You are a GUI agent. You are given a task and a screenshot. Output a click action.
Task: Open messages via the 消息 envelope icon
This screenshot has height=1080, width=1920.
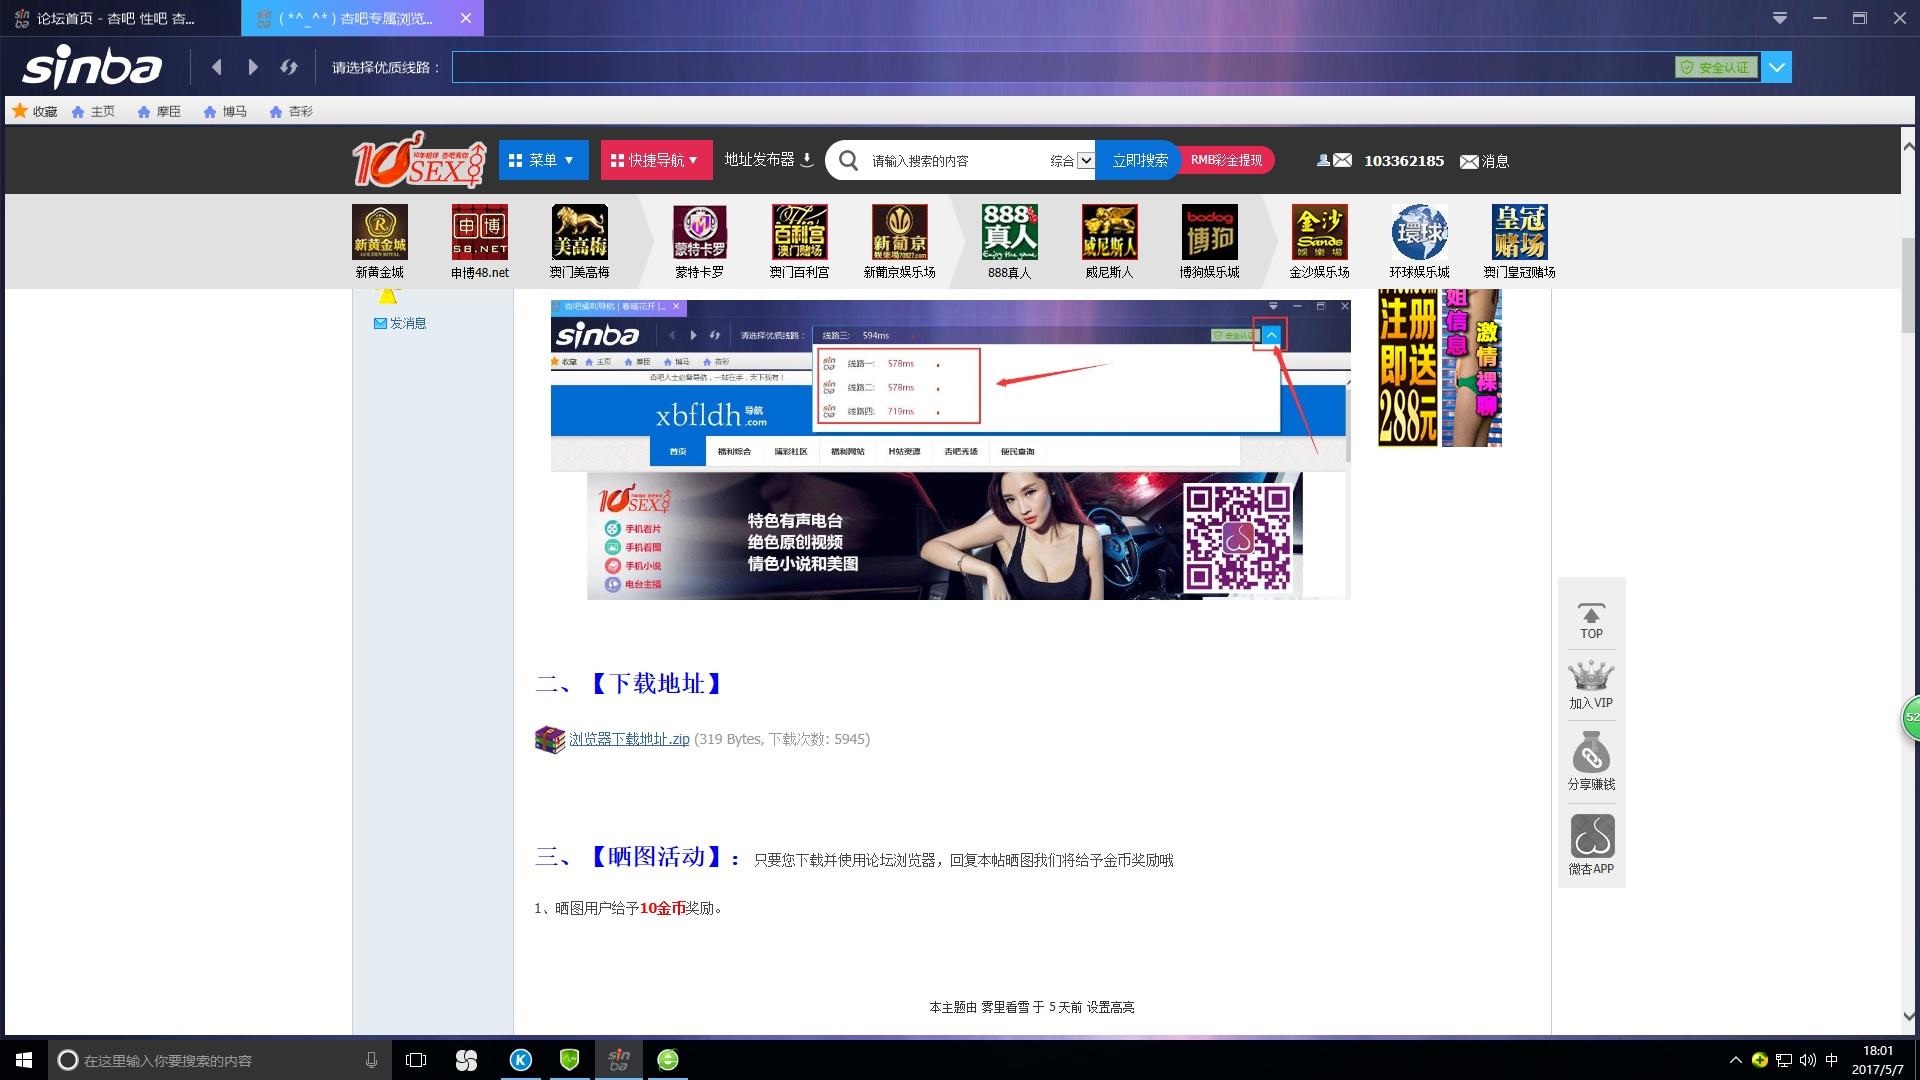[x=1469, y=160]
